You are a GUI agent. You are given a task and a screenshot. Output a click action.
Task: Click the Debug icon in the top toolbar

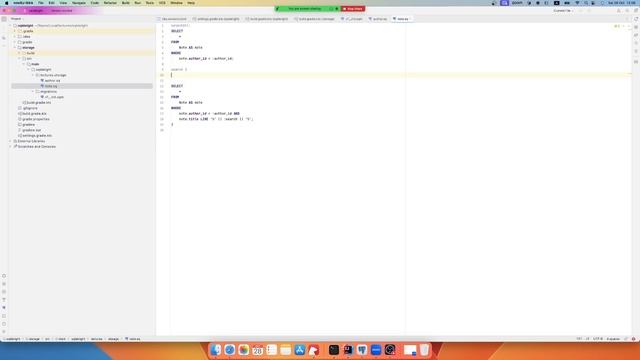pos(589,11)
